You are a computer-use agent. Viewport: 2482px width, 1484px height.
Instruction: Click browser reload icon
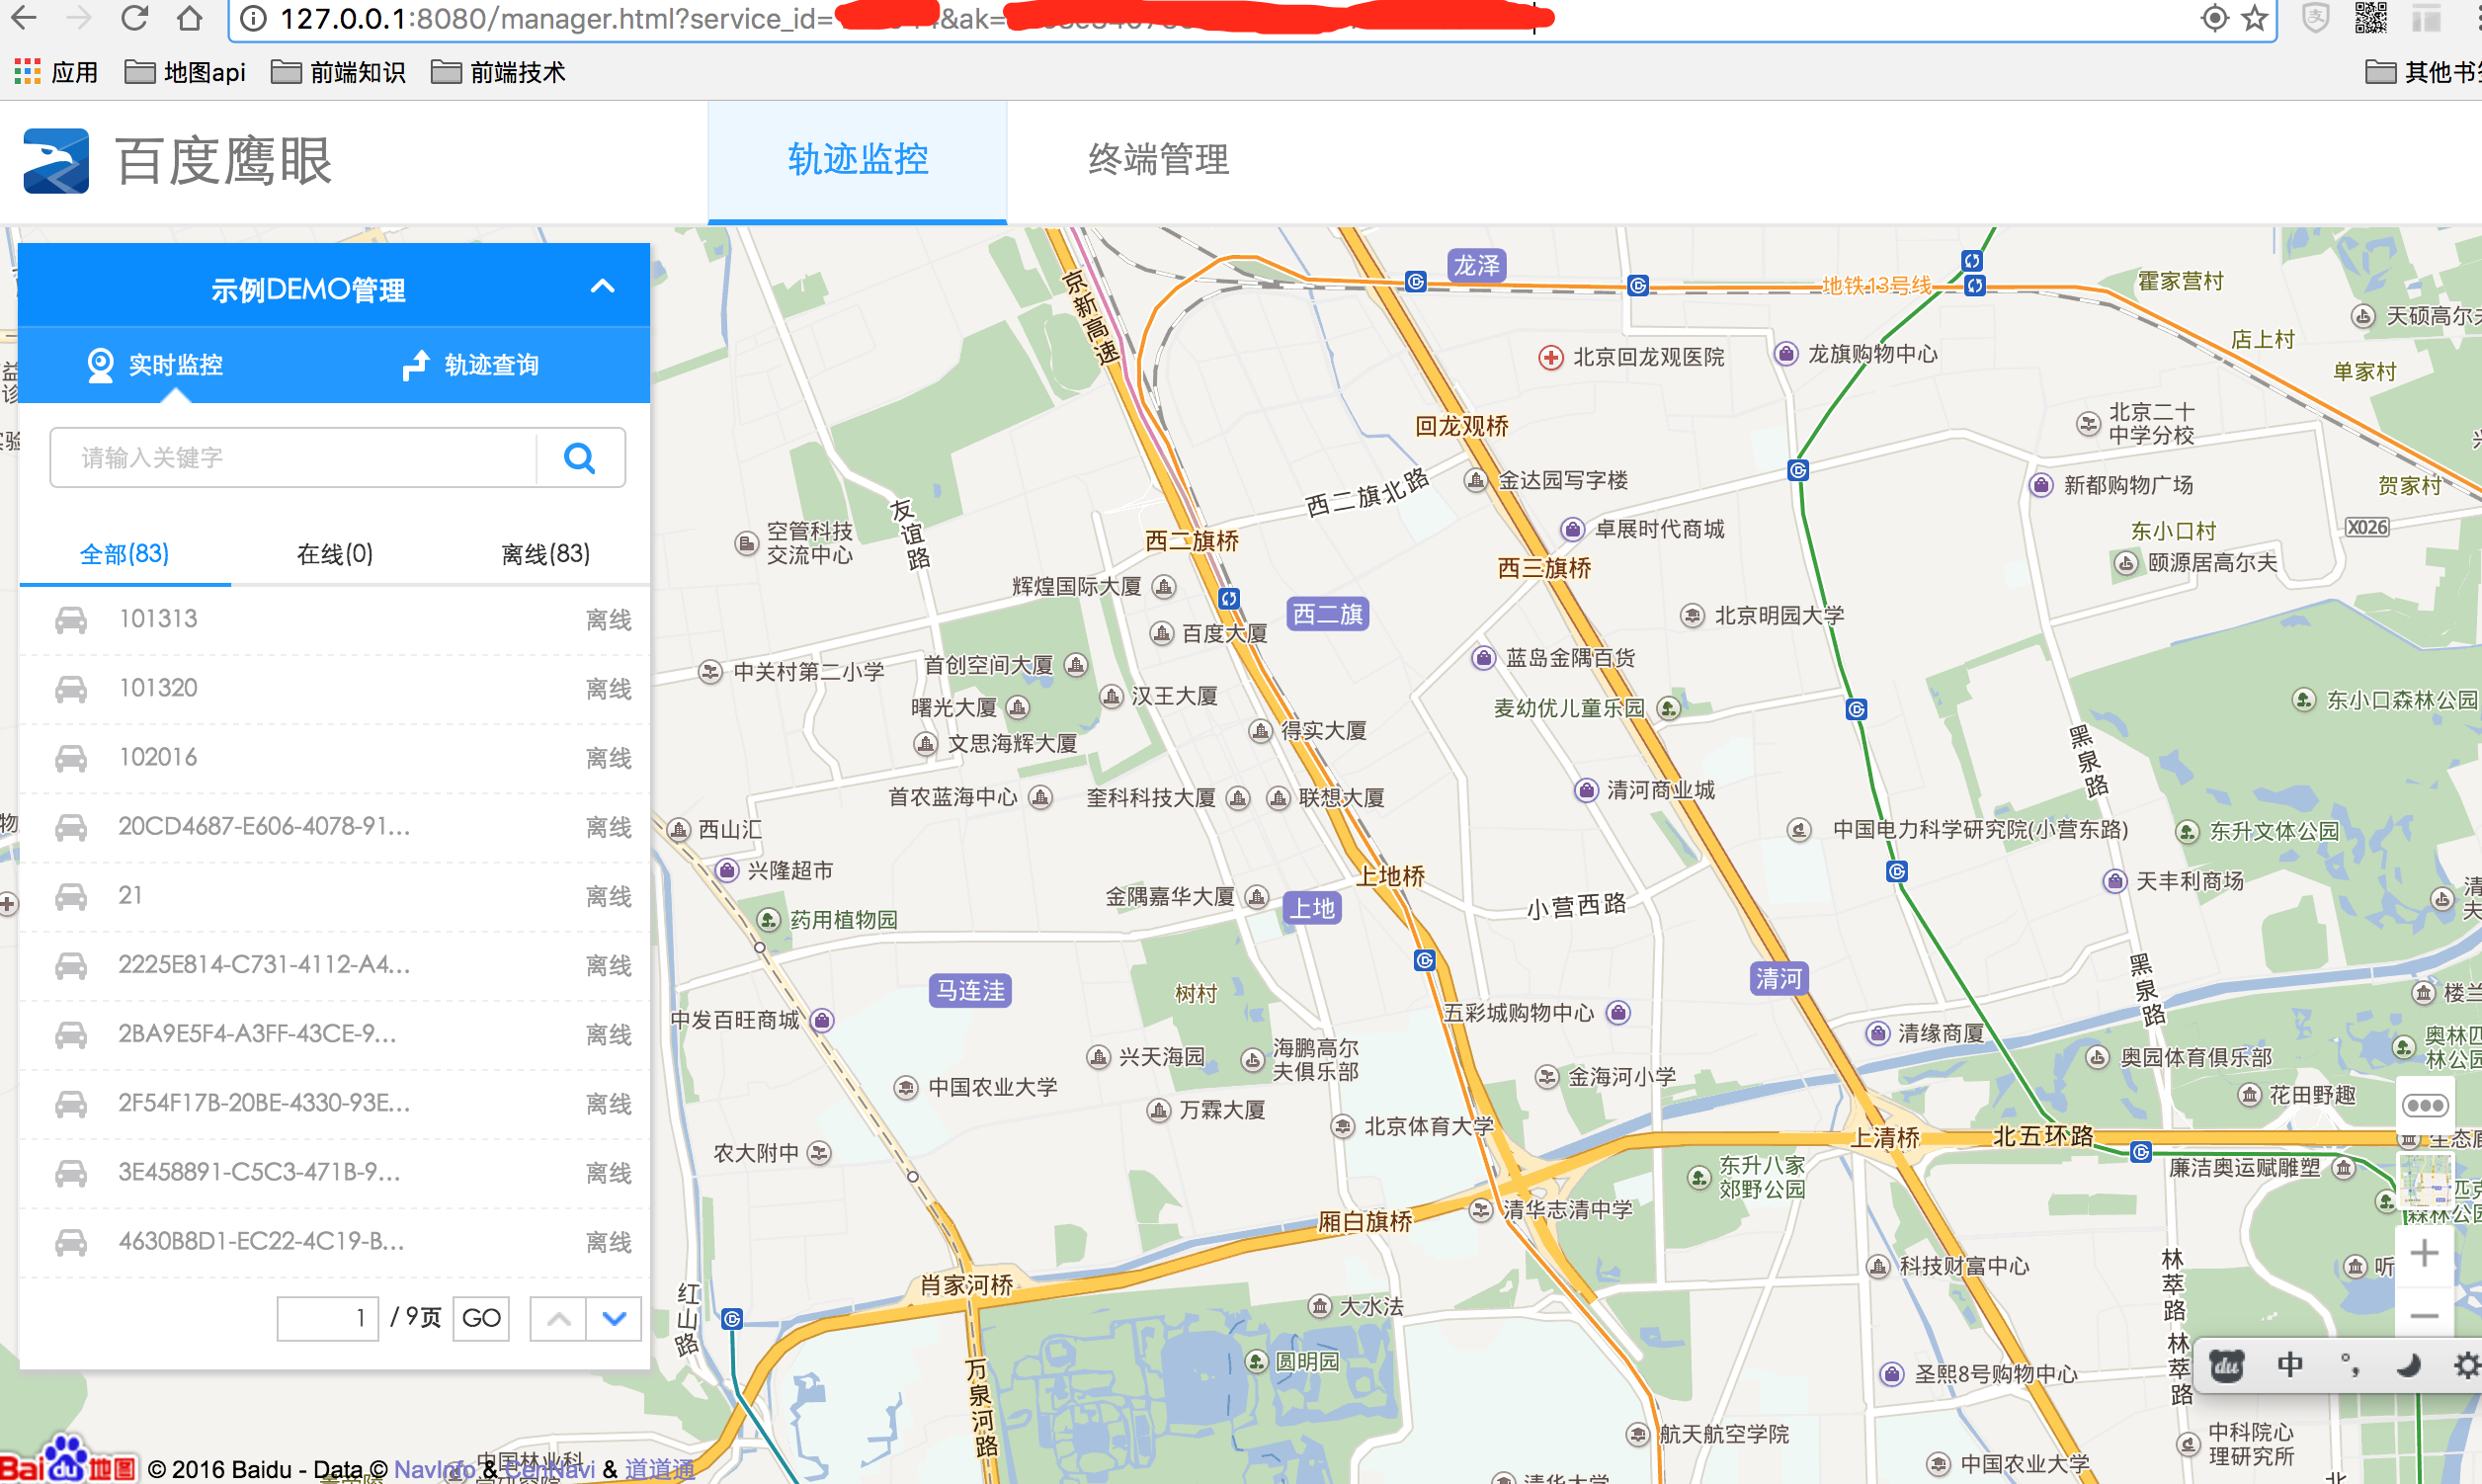(x=134, y=18)
